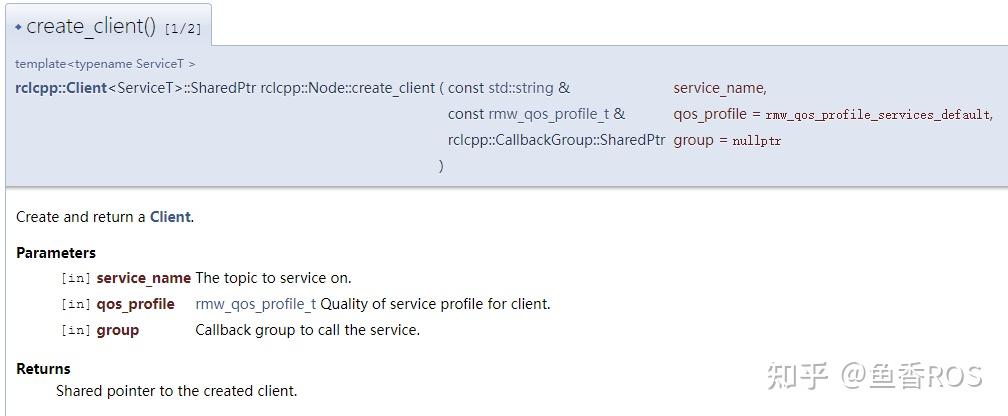Click the [1/2] overload indicator
Image resolution: width=1008 pixels, height=416 pixels.
[x=183, y=29]
